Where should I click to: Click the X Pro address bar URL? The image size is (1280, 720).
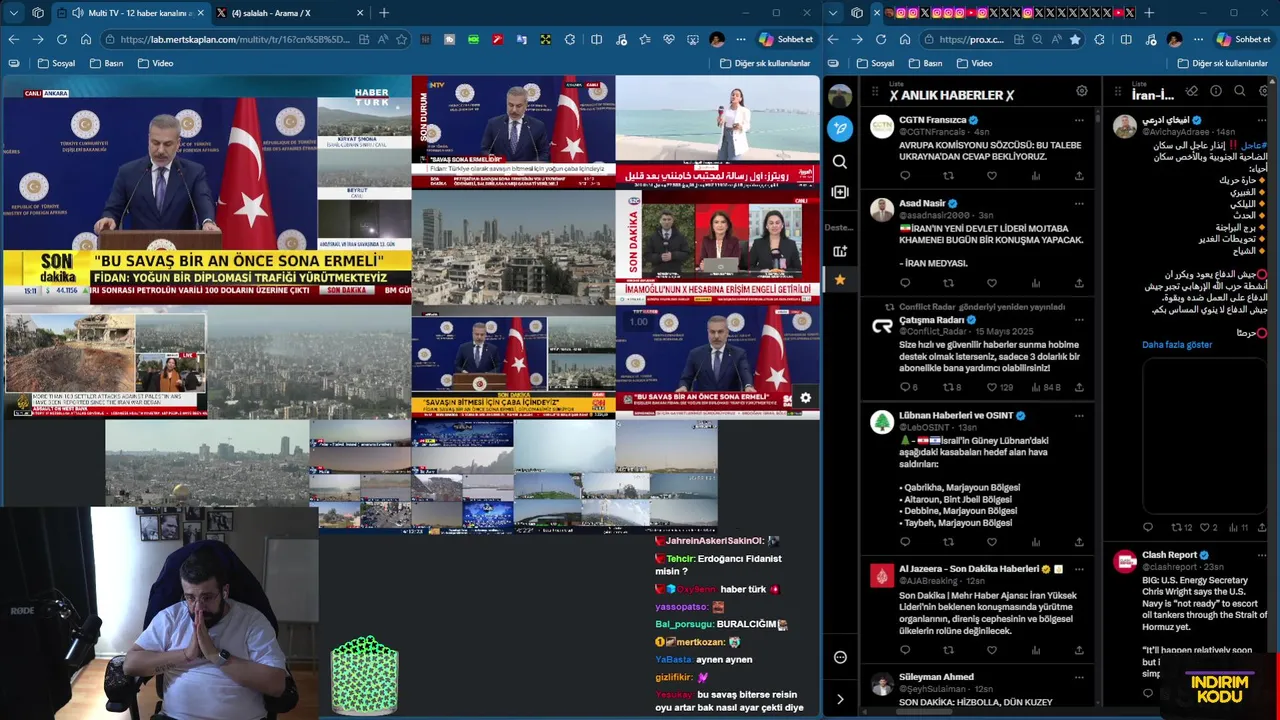[x=971, y=39]
